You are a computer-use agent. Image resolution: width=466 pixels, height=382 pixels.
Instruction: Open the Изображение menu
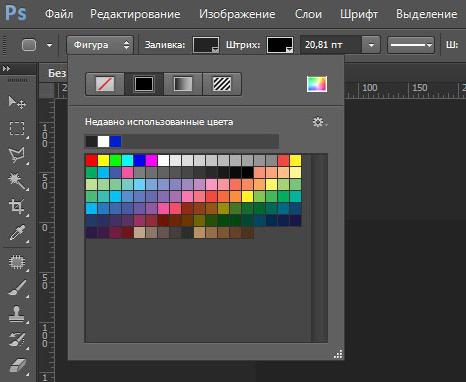[x=237, y=14]
